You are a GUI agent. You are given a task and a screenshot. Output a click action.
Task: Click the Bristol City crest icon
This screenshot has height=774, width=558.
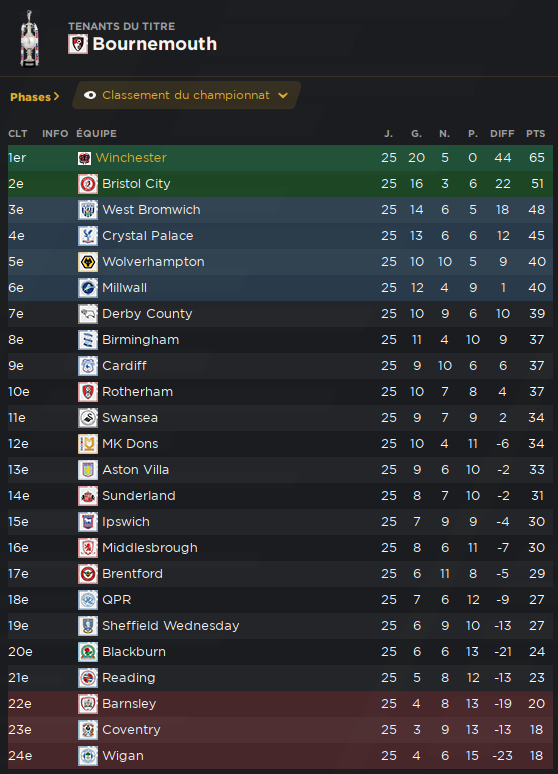pos(88,184)
